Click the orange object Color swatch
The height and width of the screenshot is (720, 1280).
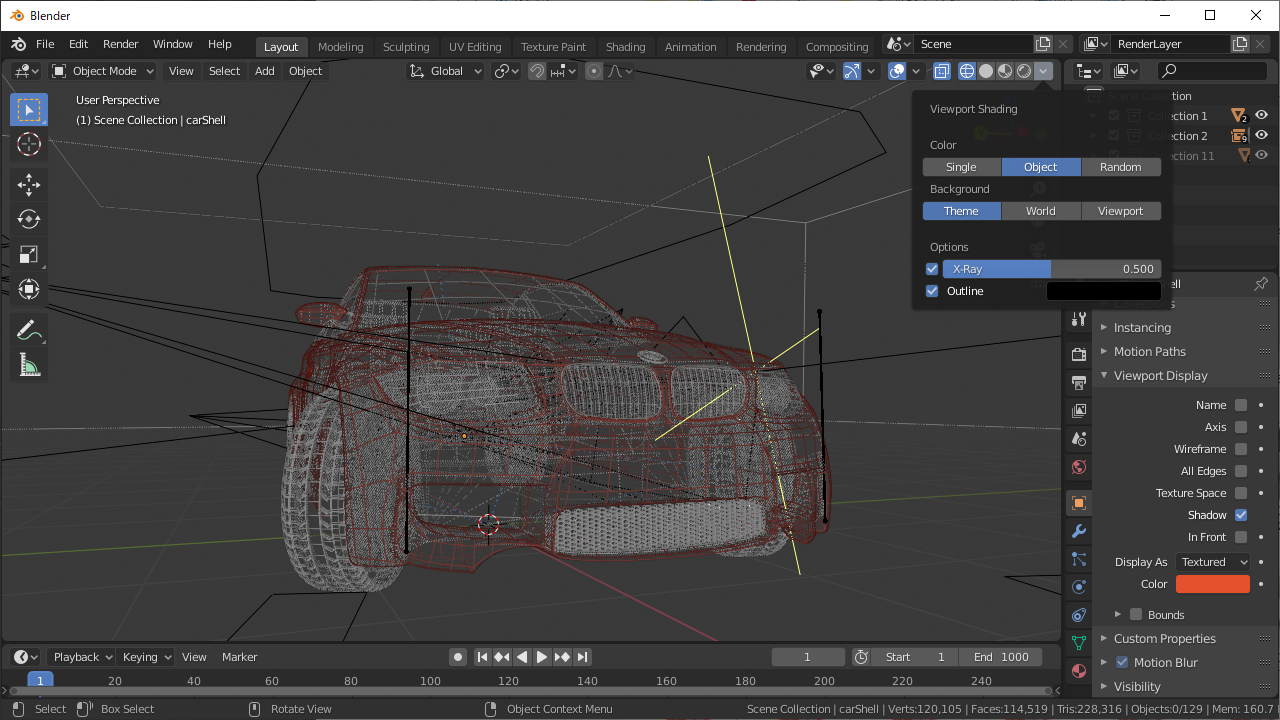tap(1212, 584)
